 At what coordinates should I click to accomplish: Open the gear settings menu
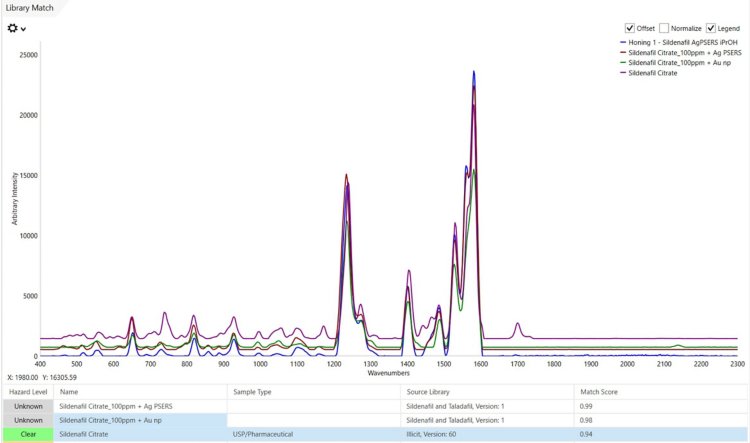(x=12, y=28)
